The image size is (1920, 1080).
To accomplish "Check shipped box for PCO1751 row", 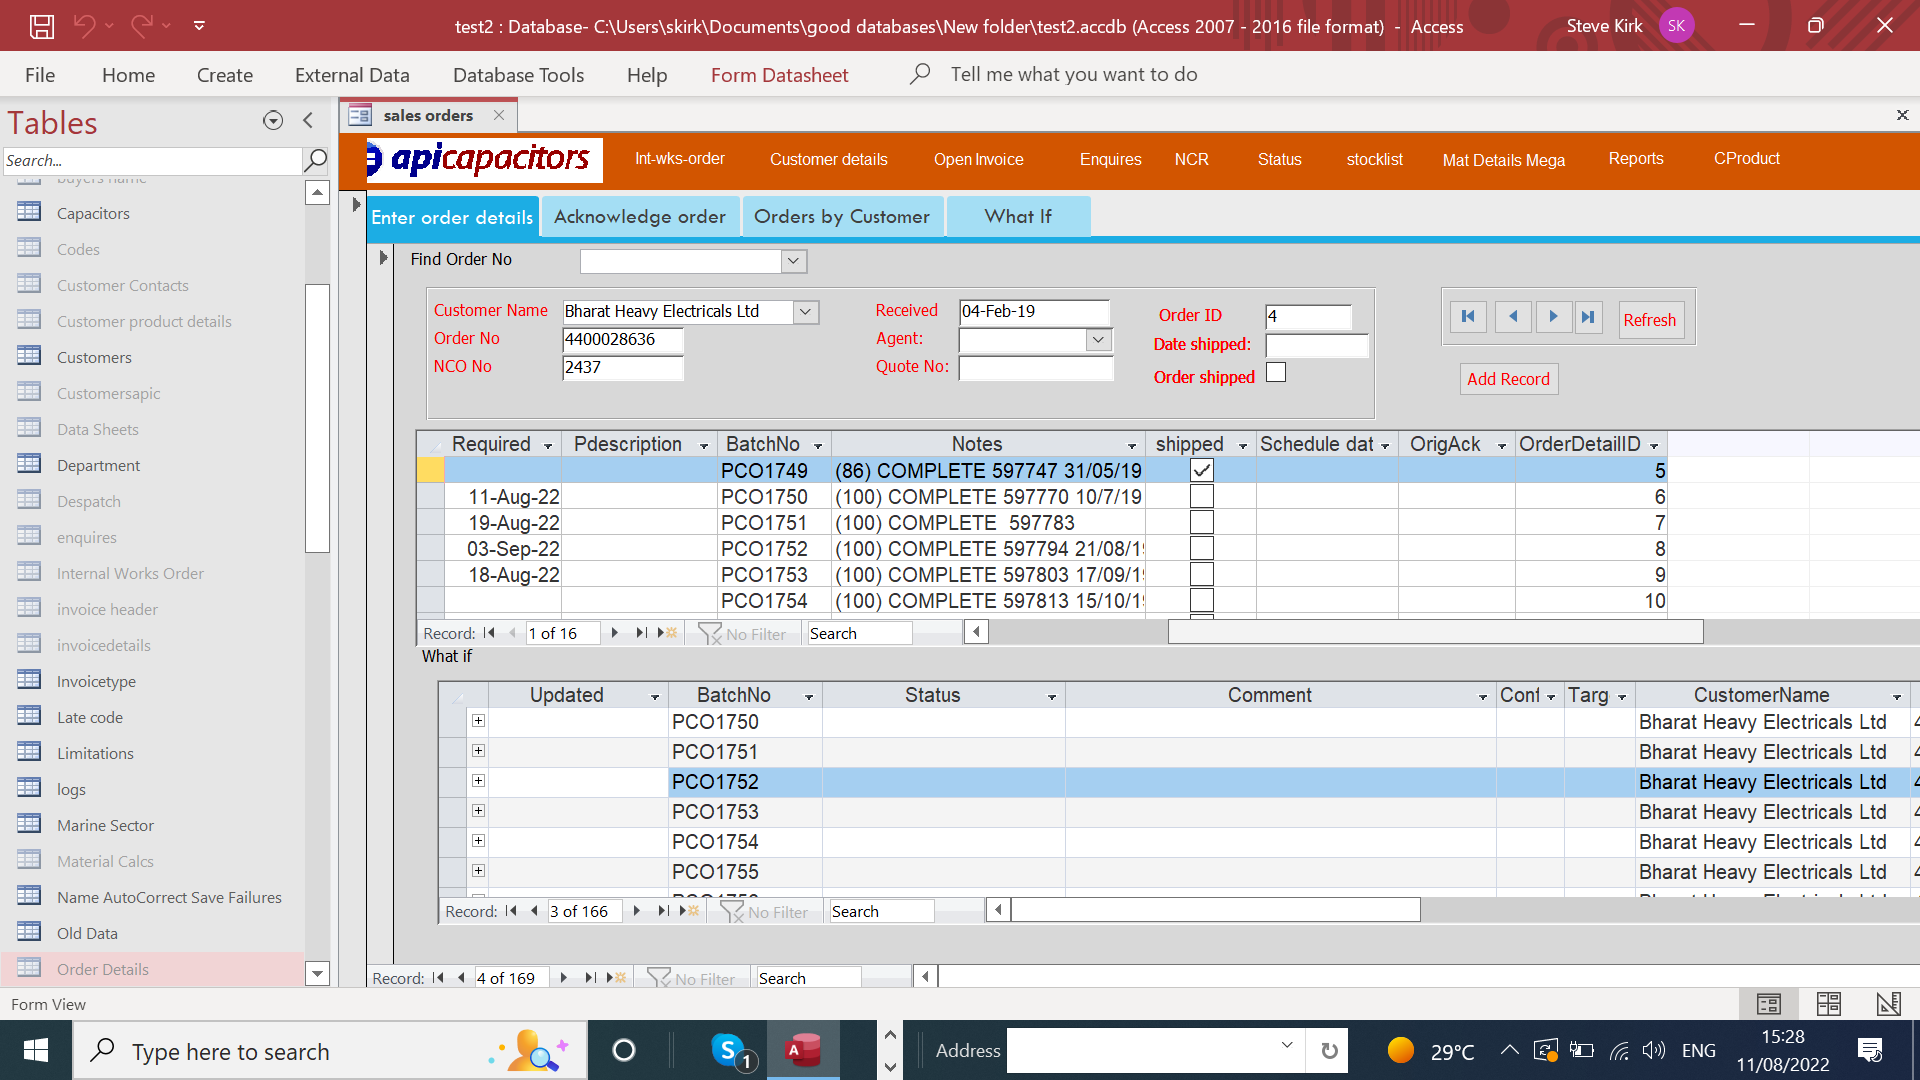I will (x=1202, y=522).
